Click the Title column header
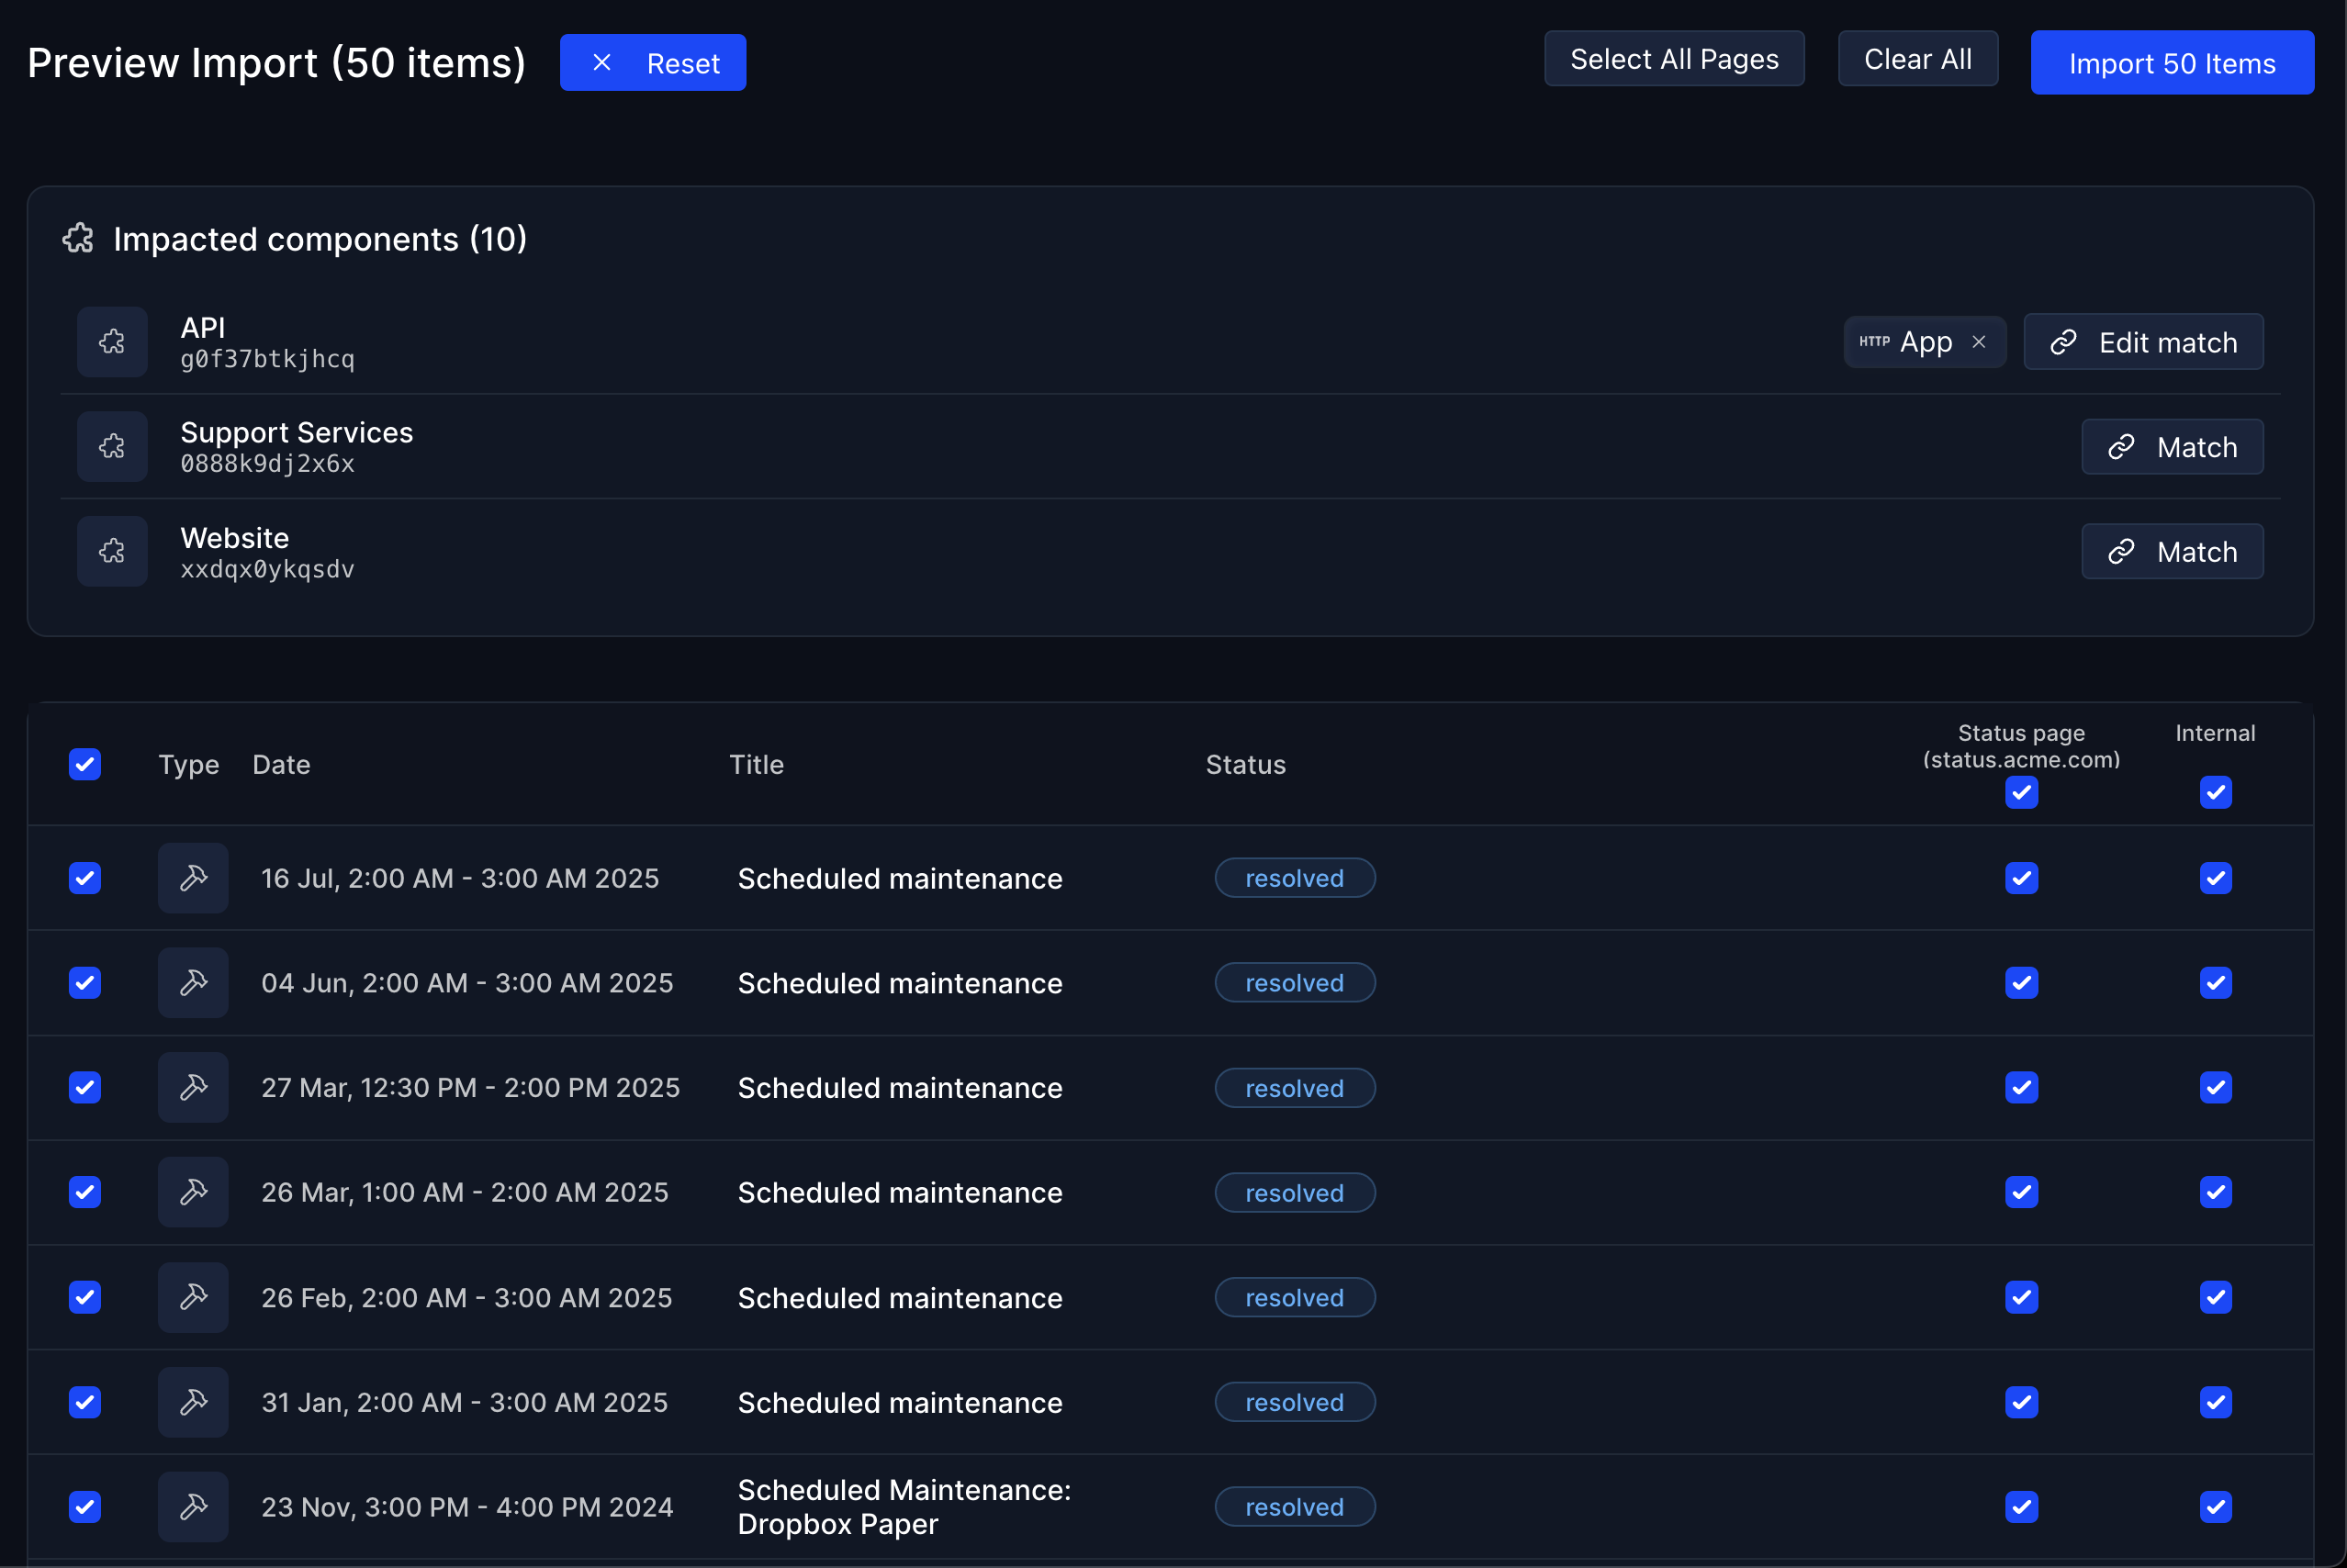Screen dimensions: 2347x1568 point(756,764)
